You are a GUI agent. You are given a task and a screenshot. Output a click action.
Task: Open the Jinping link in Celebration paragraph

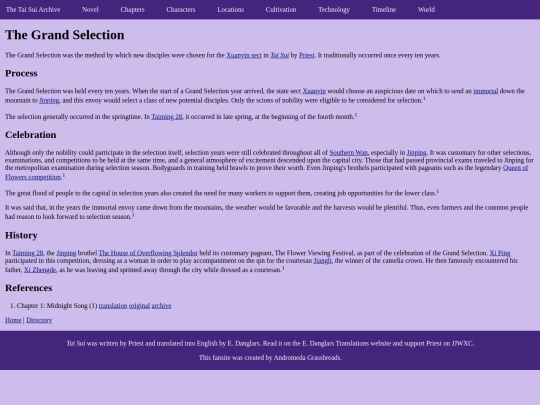click(x=416, y=153)
